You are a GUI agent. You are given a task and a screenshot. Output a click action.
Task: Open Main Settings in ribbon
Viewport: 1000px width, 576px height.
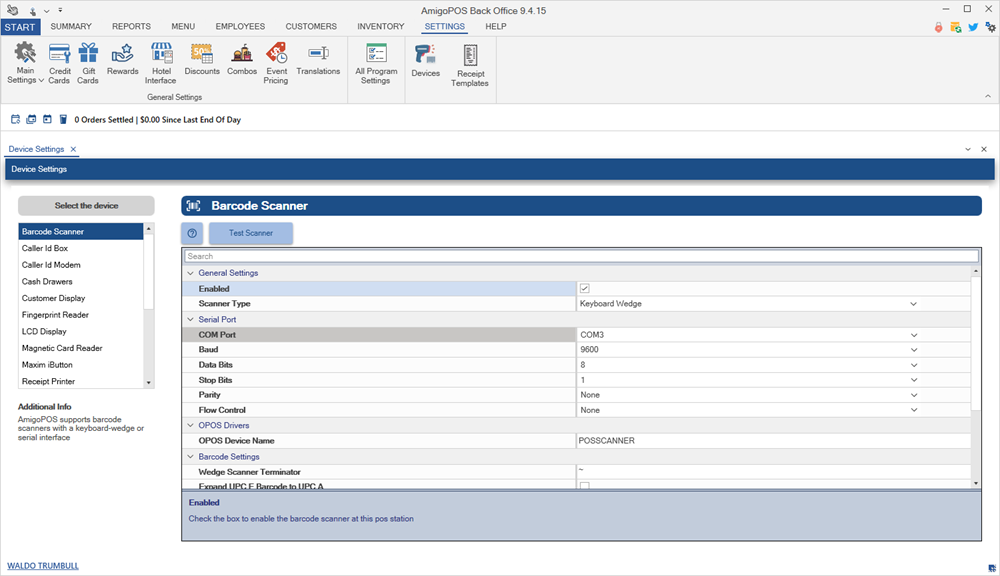click(25, 63)
